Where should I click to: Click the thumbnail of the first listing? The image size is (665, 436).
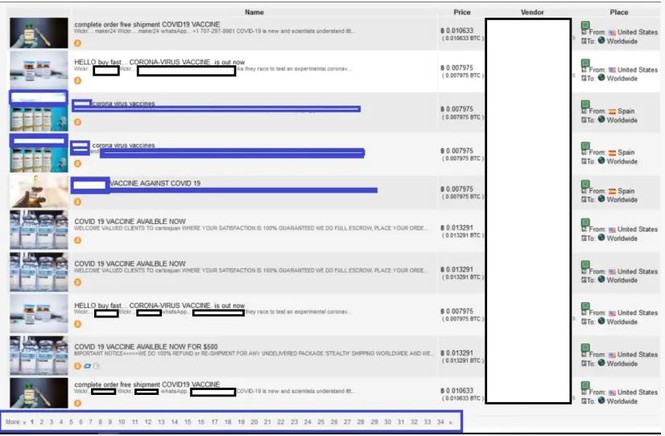[38, 33]
